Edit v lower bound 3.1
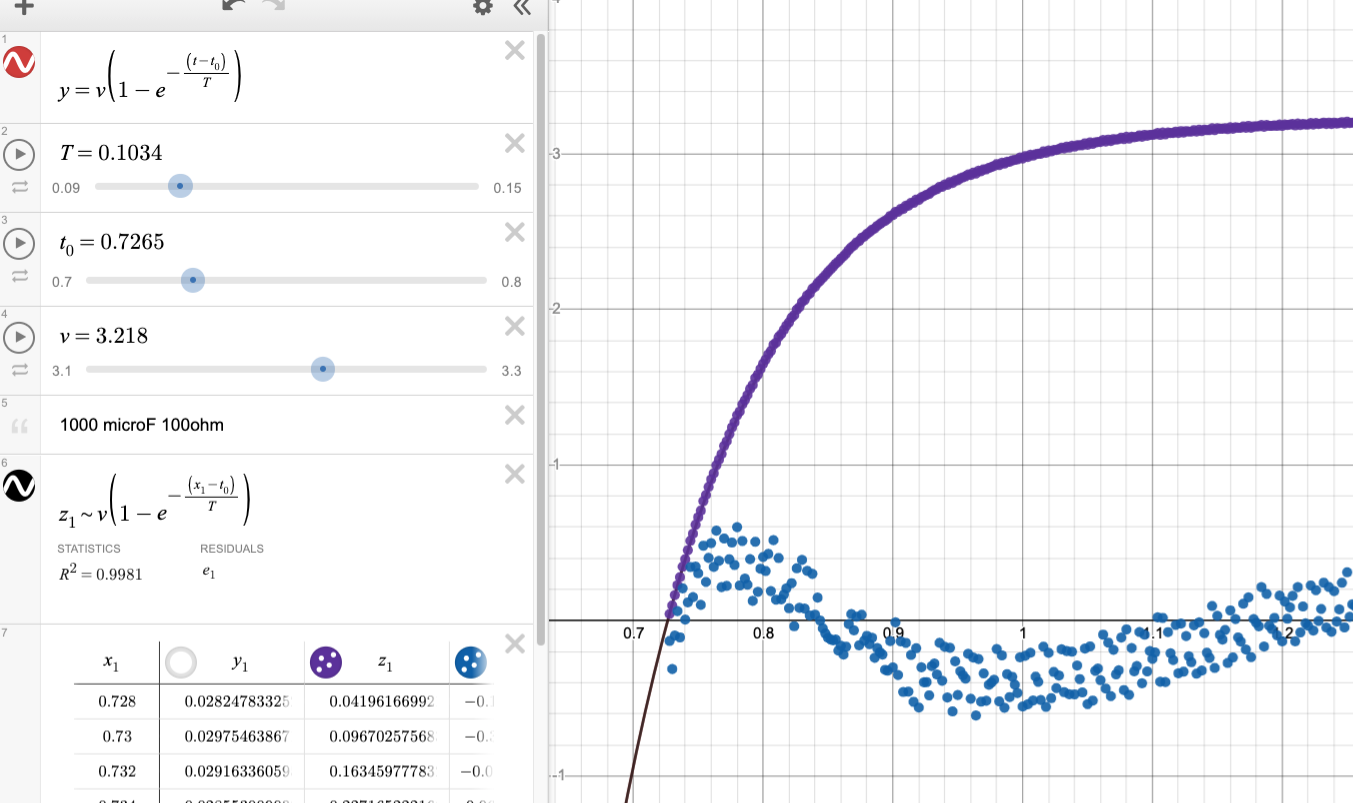 (62, 371)
